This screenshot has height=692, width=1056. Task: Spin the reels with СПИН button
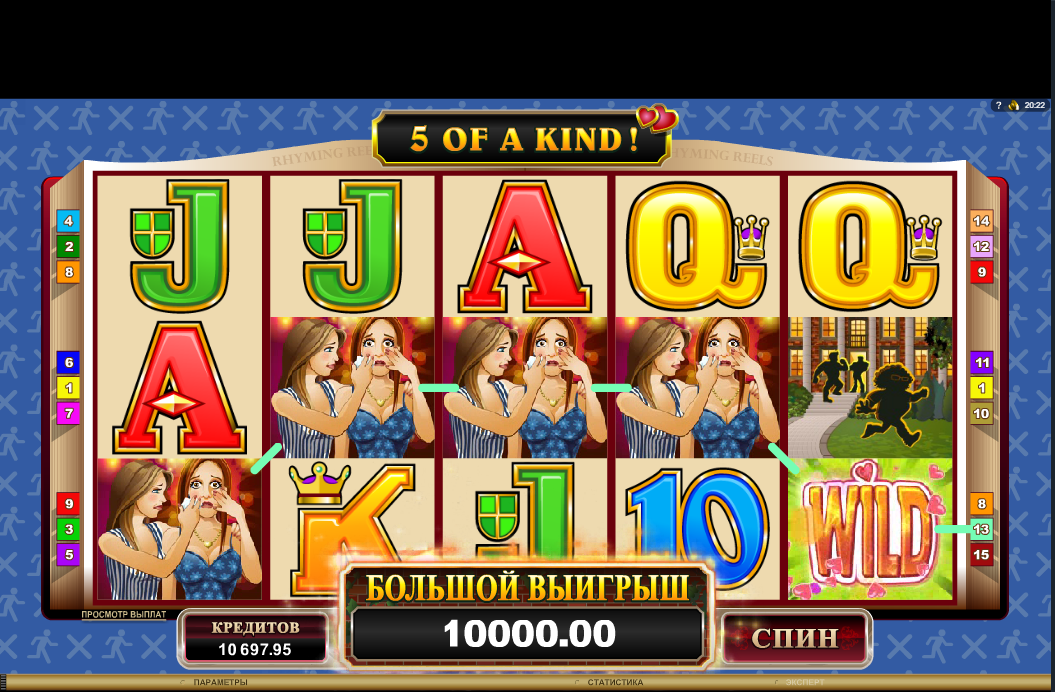[795, 637]
